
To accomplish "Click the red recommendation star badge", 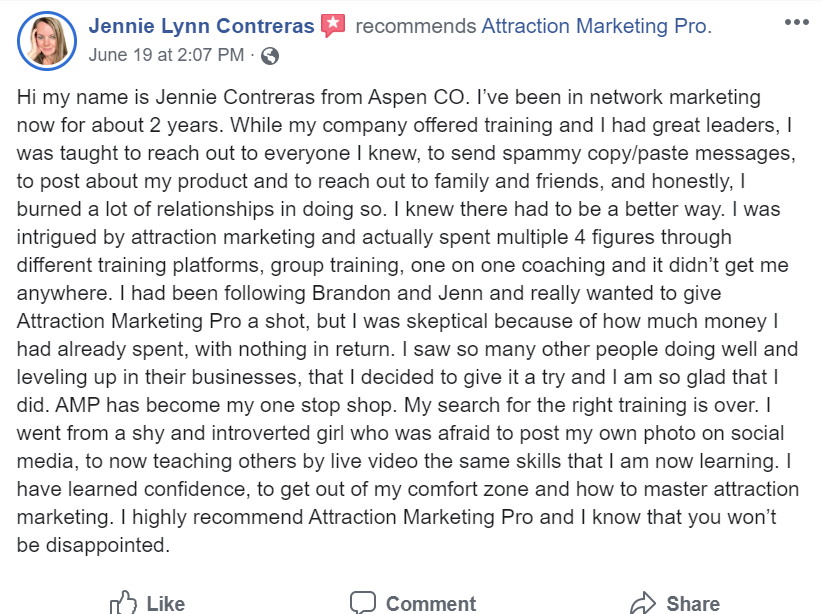I will click(x=333, y=26).
